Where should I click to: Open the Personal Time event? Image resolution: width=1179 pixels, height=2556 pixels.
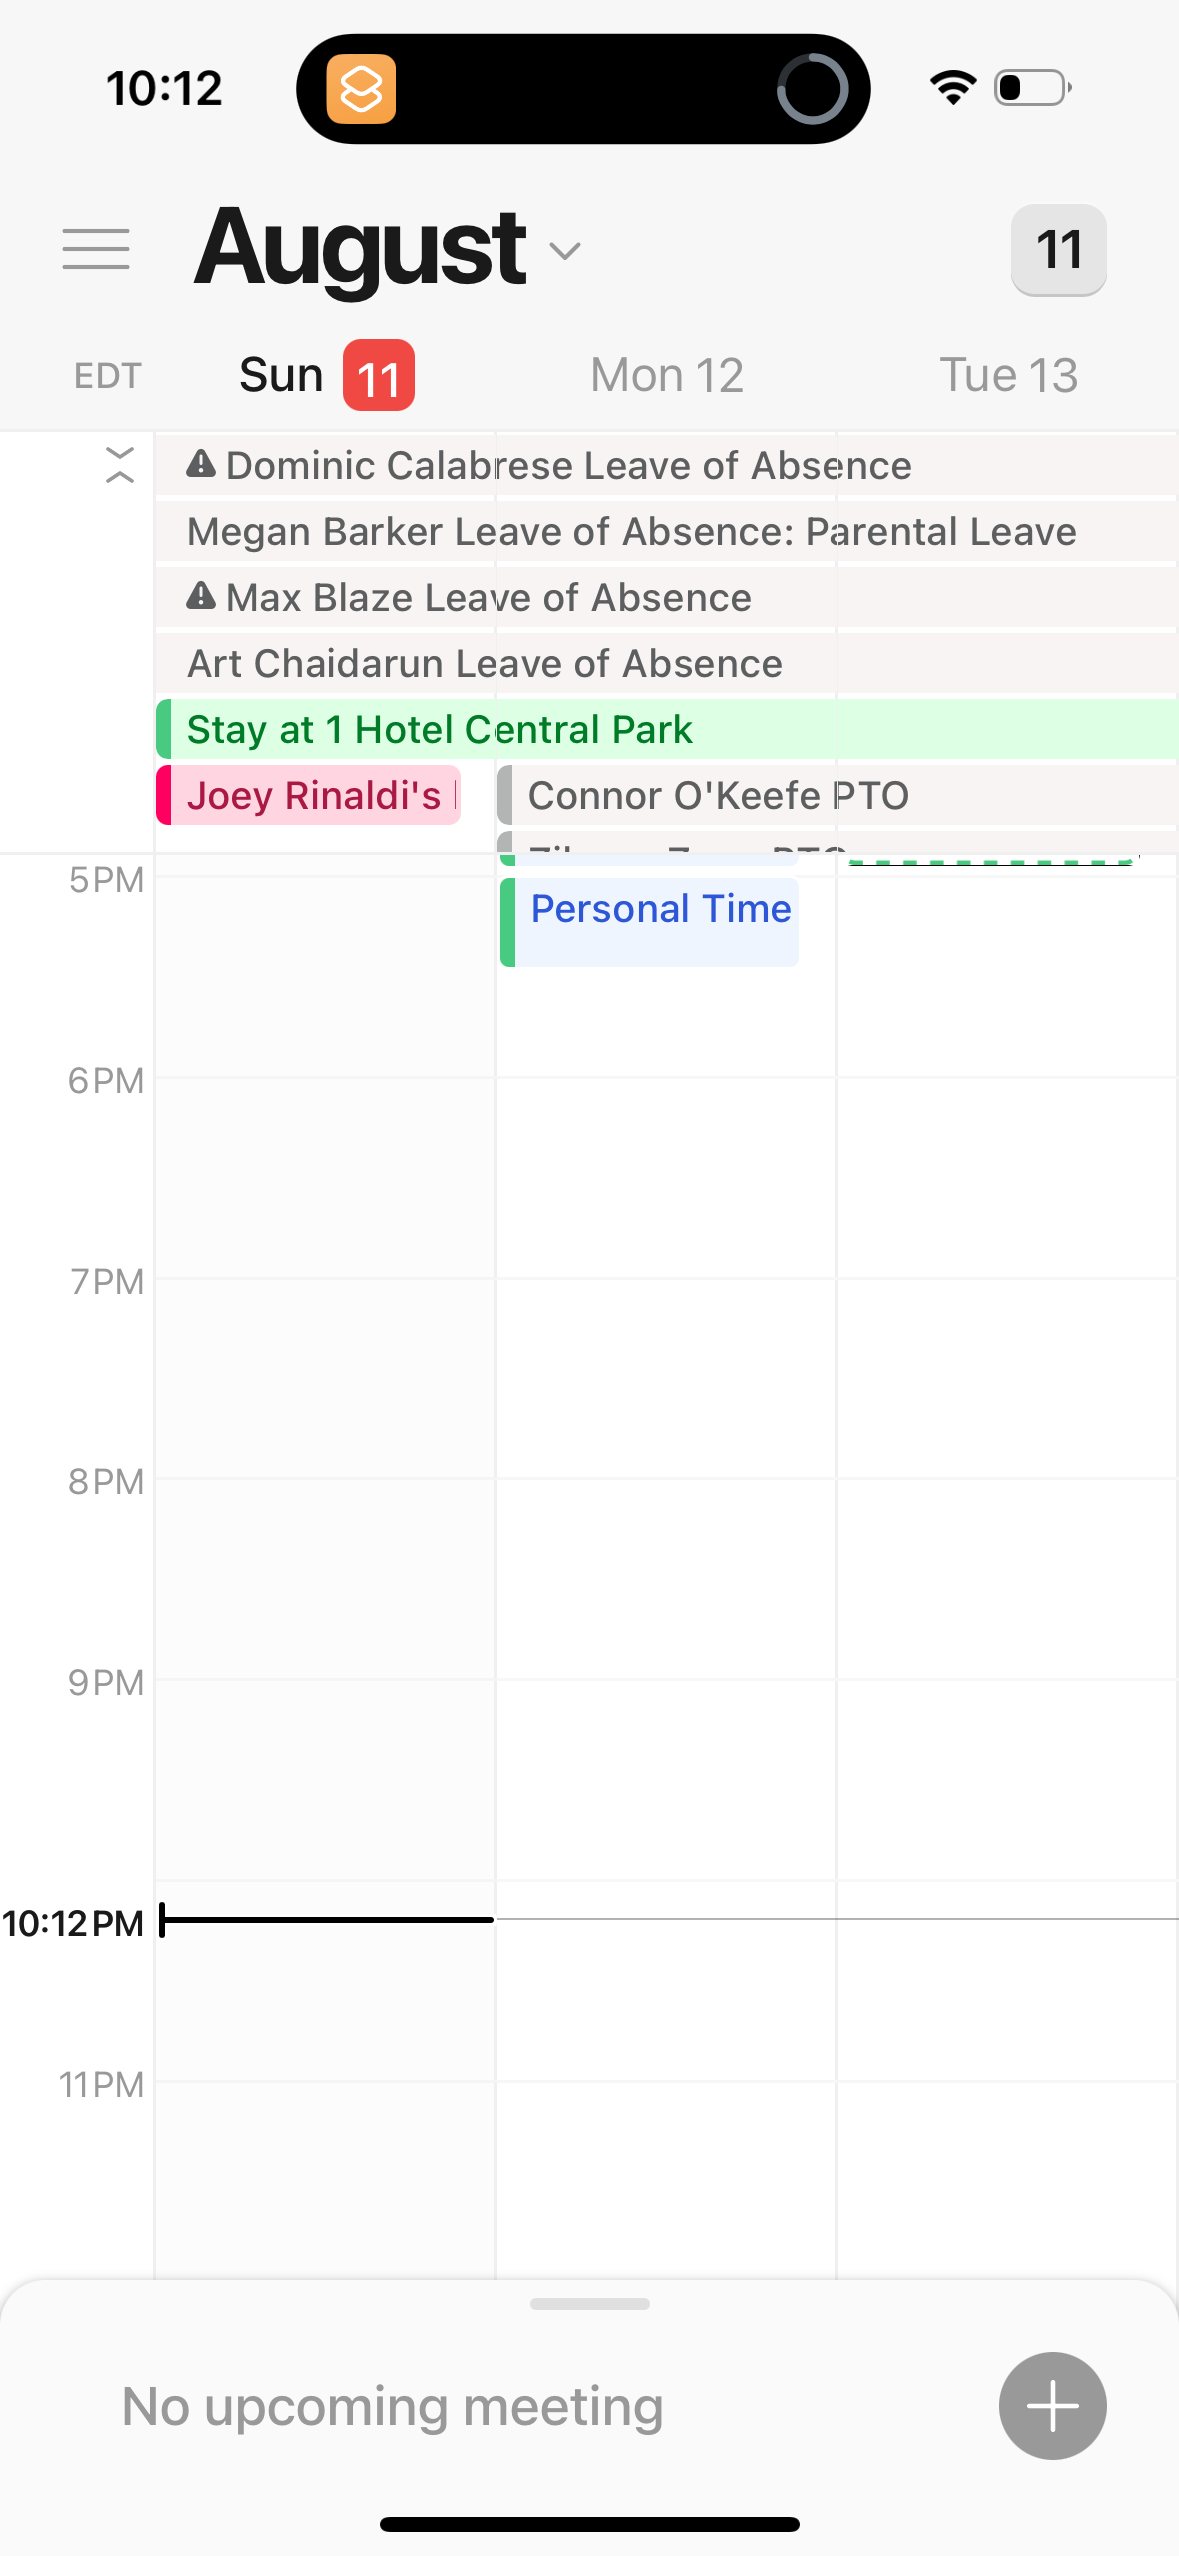click(648, 920)
